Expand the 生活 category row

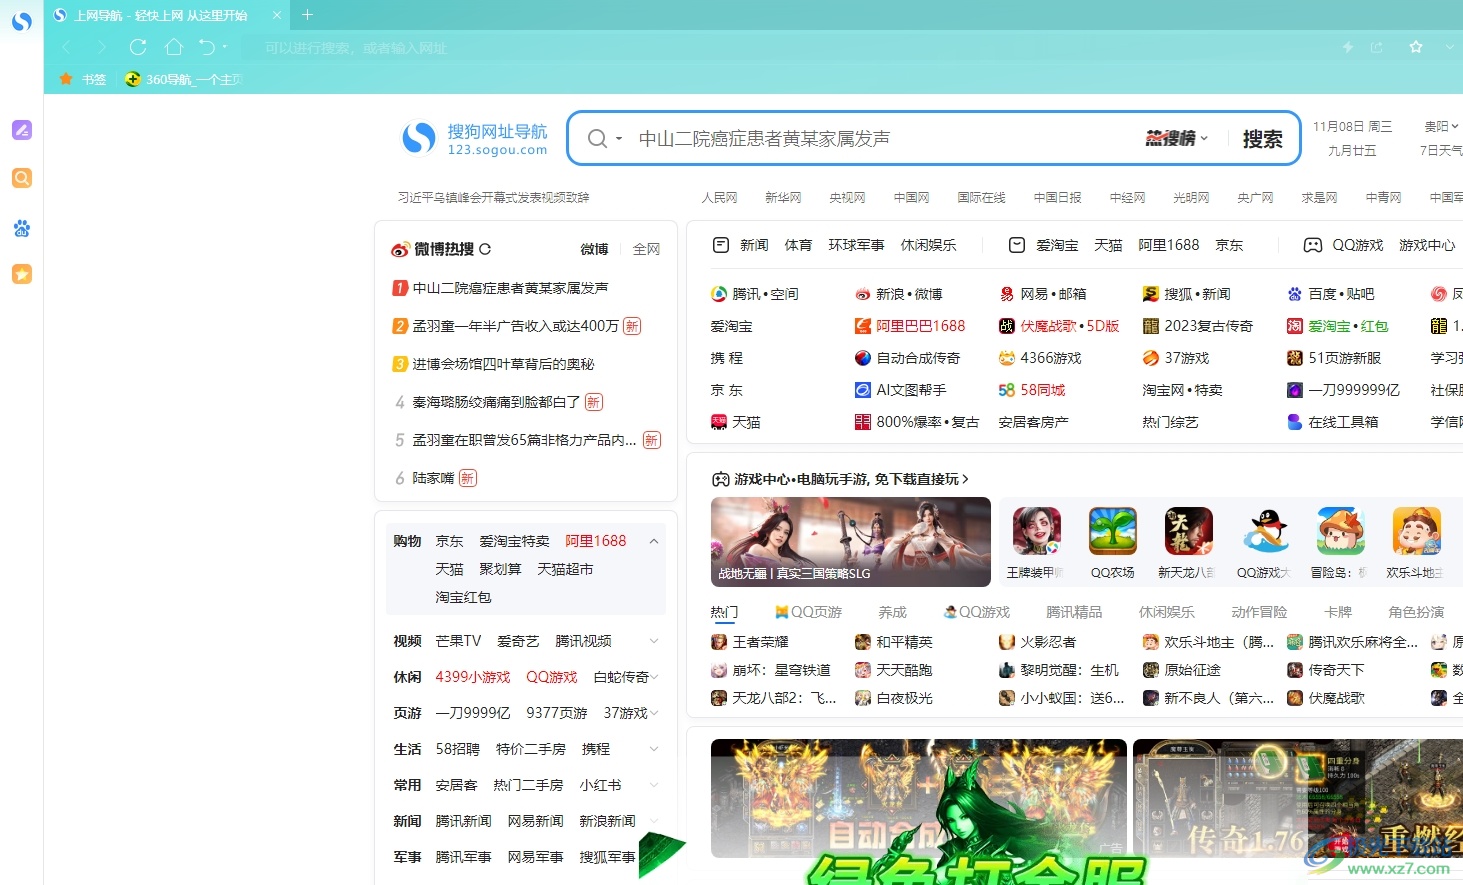pos(654,749)
